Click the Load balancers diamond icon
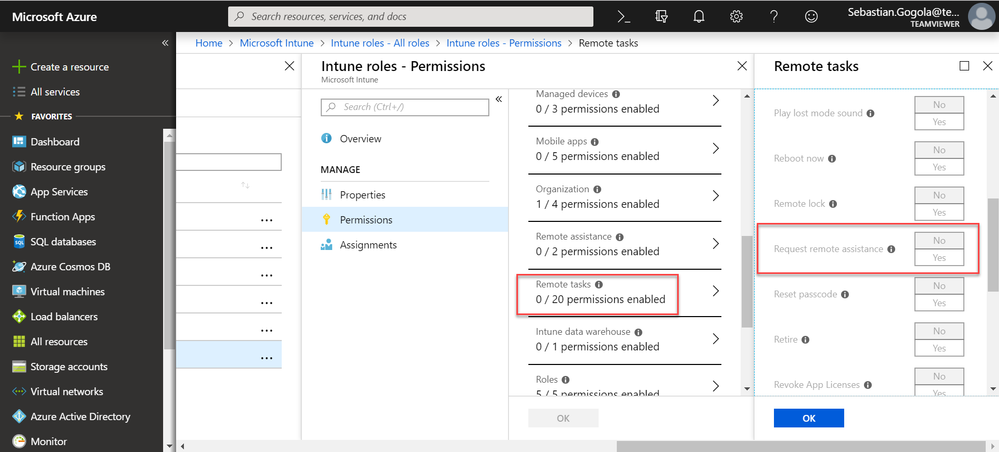This screenshot has width=999, height=452. (x=18, y=316)
